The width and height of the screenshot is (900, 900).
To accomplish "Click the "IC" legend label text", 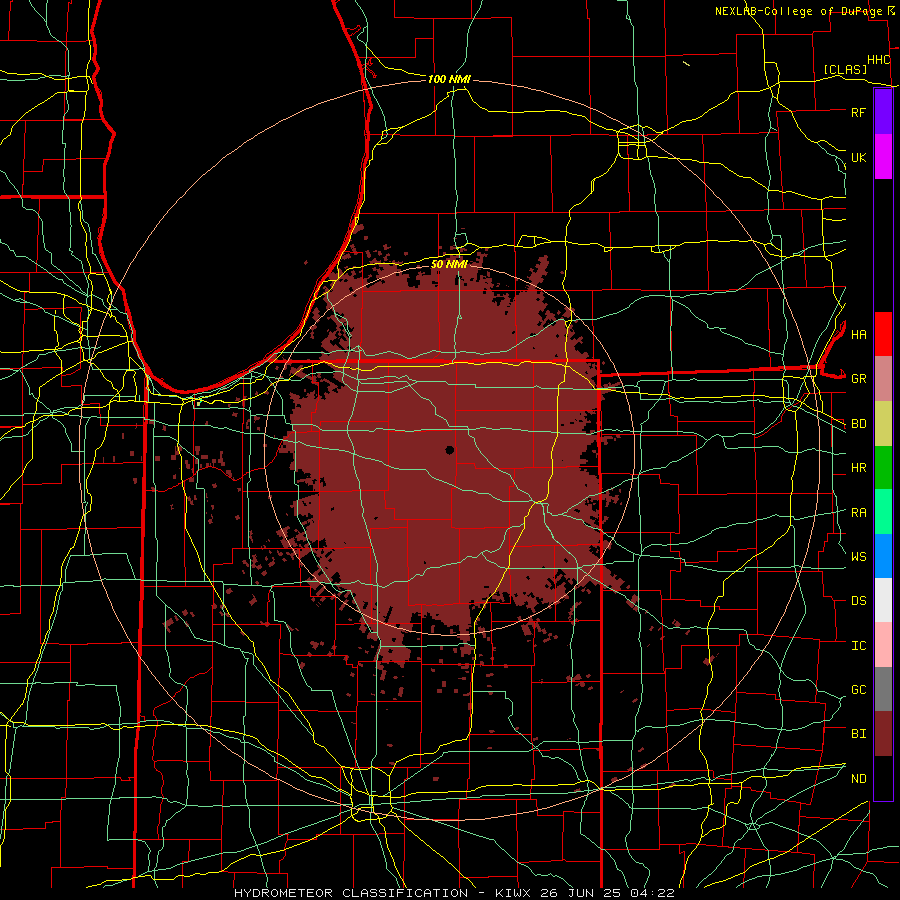I will click(x=858, y=646).
